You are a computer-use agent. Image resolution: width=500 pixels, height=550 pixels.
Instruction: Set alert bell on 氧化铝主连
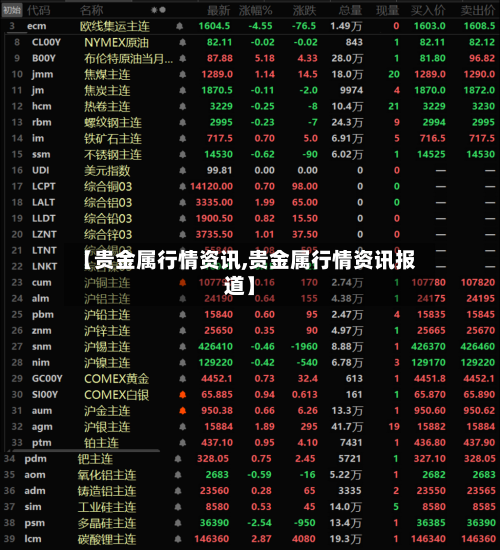(x=178, y=475)
